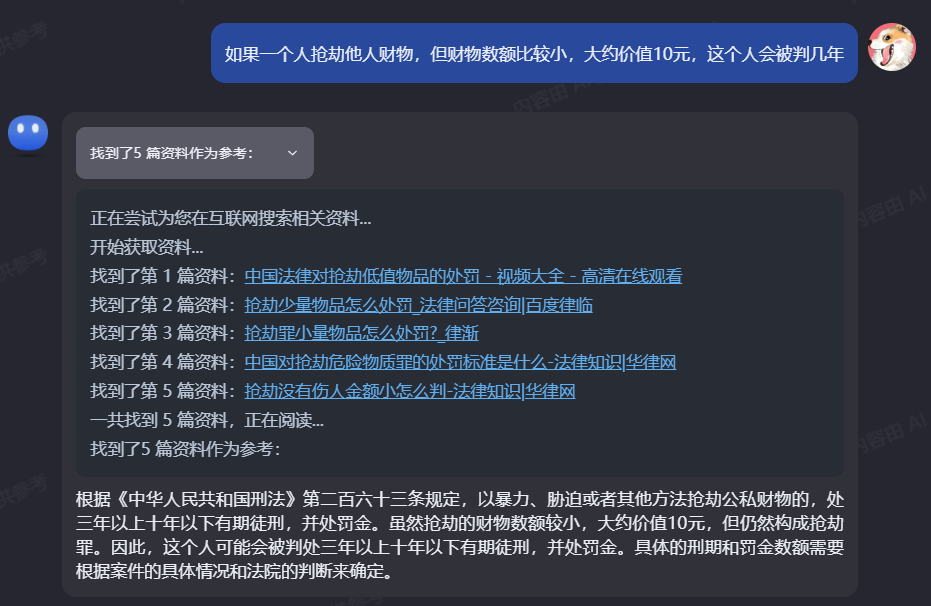Open link '中国对抢劫危险物质罪的处罚标准是什么'
This screenshot has height=606, width=931.
(x=460, y=362)
